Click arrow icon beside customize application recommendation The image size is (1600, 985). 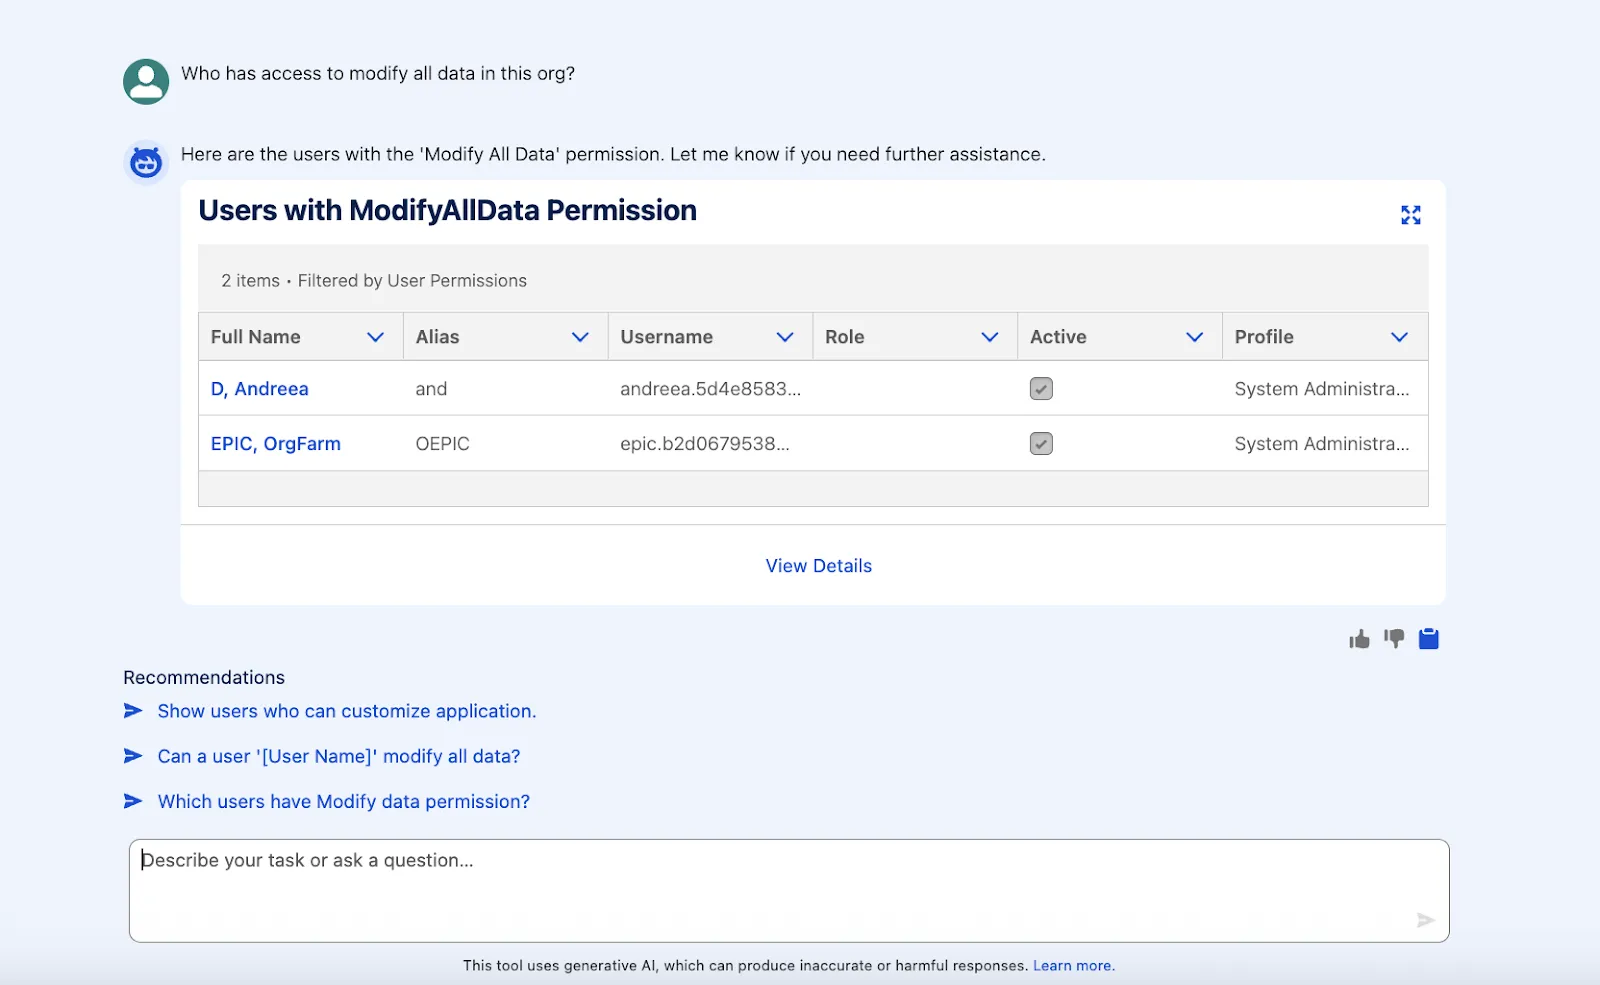(133, 711)
